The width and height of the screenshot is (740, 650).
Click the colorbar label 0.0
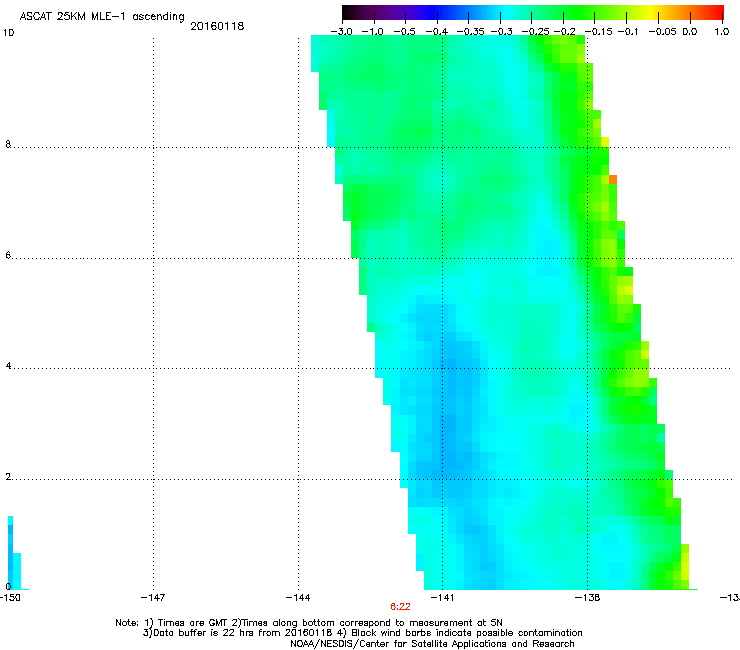click(x=690, y=32)
